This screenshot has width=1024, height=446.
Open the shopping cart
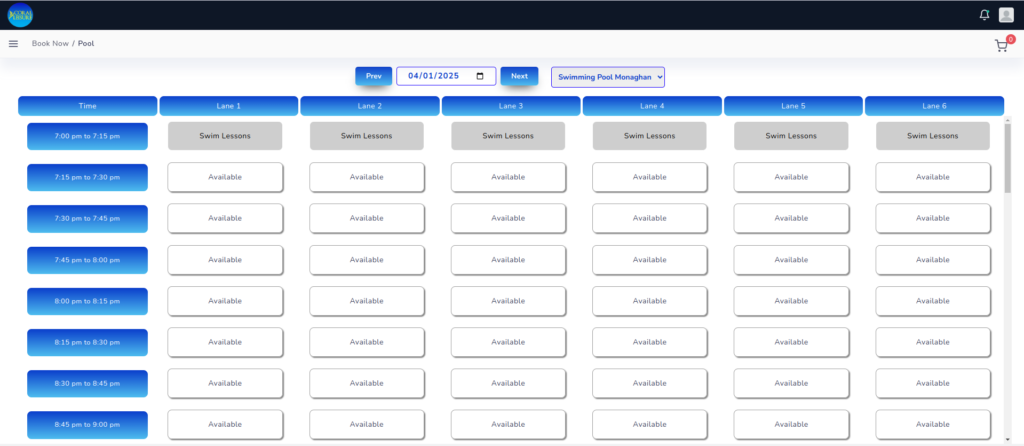tap(1000, 46)
